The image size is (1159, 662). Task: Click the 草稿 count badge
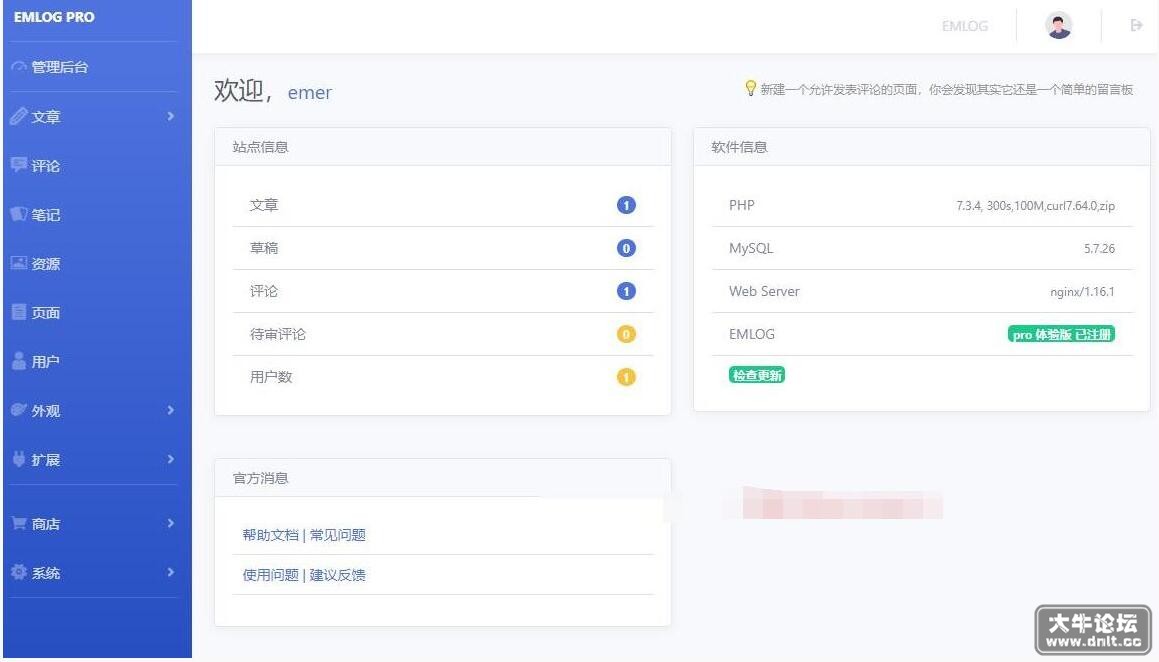pos(626,248)
